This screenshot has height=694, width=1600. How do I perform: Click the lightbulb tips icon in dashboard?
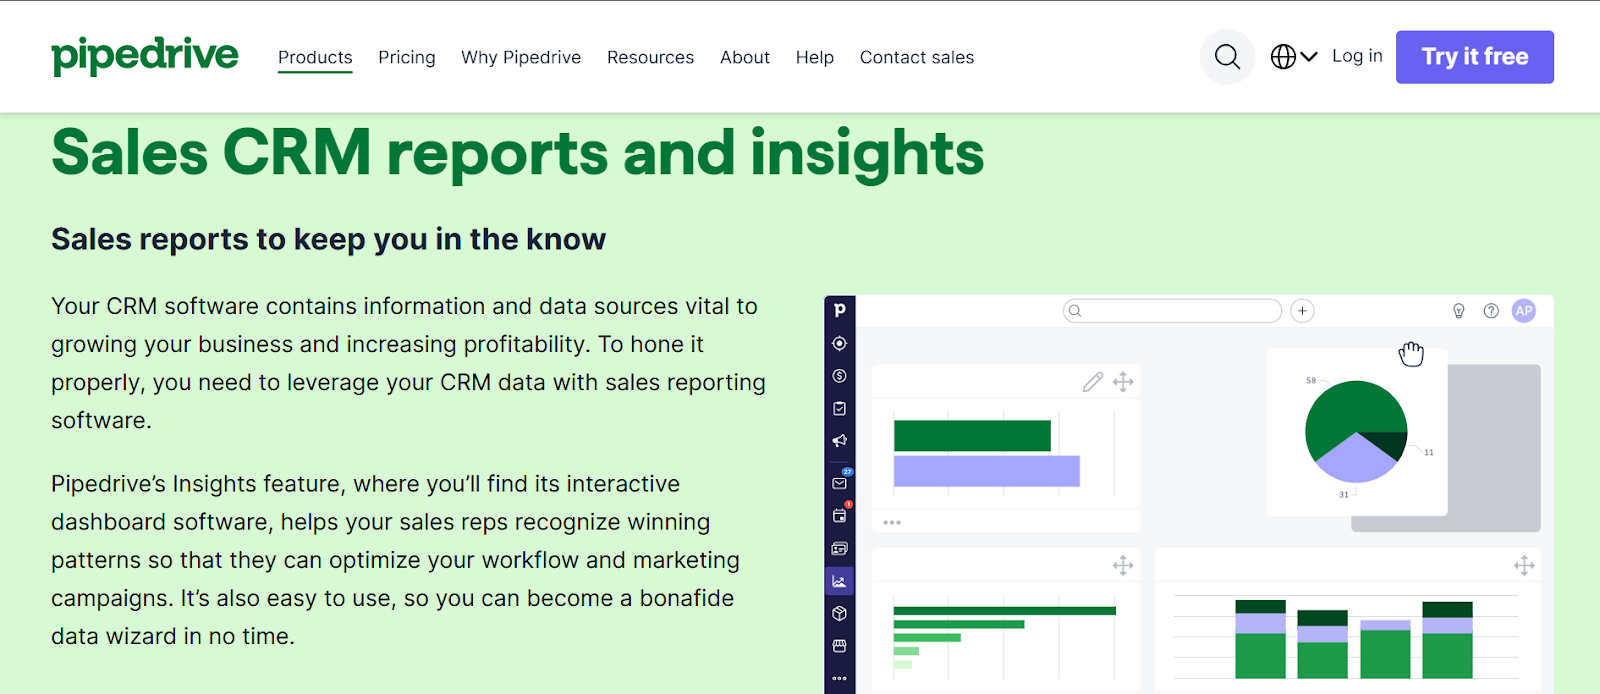point(1458,311)
